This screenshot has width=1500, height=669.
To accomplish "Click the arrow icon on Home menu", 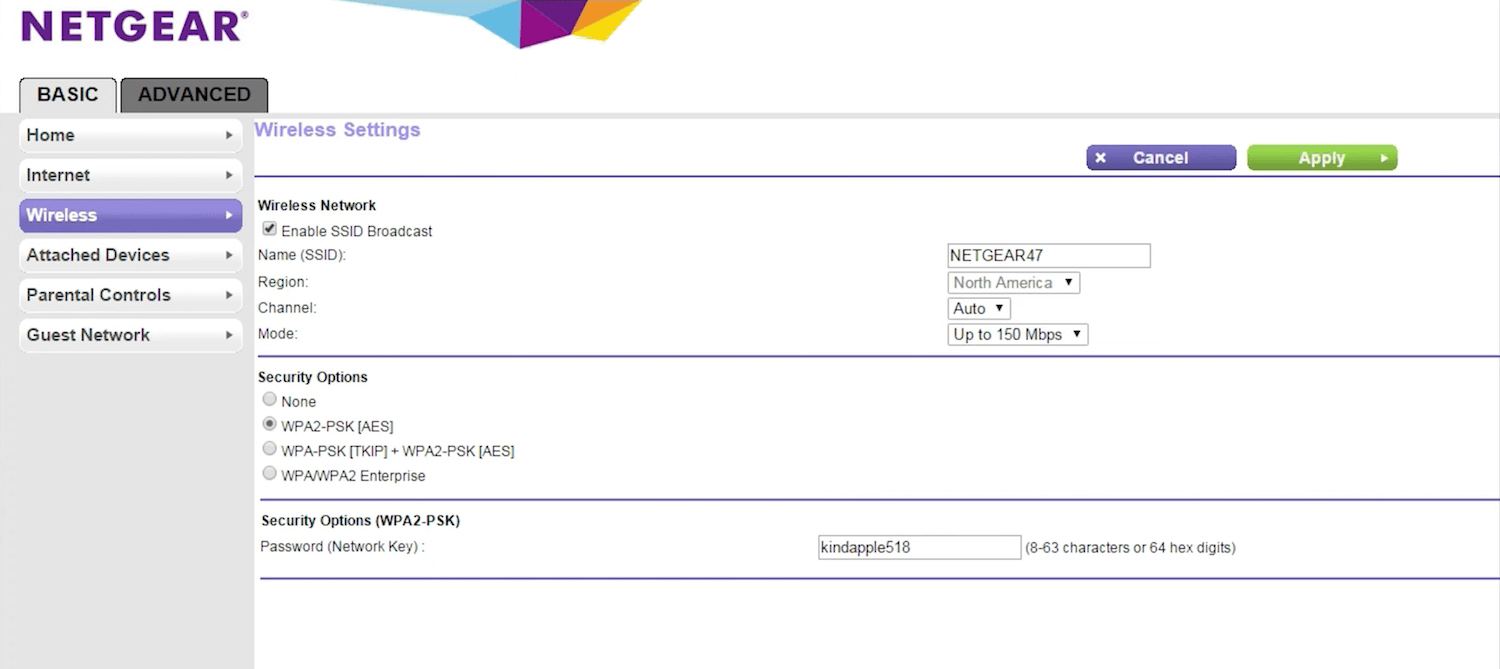I will point(229,135).
